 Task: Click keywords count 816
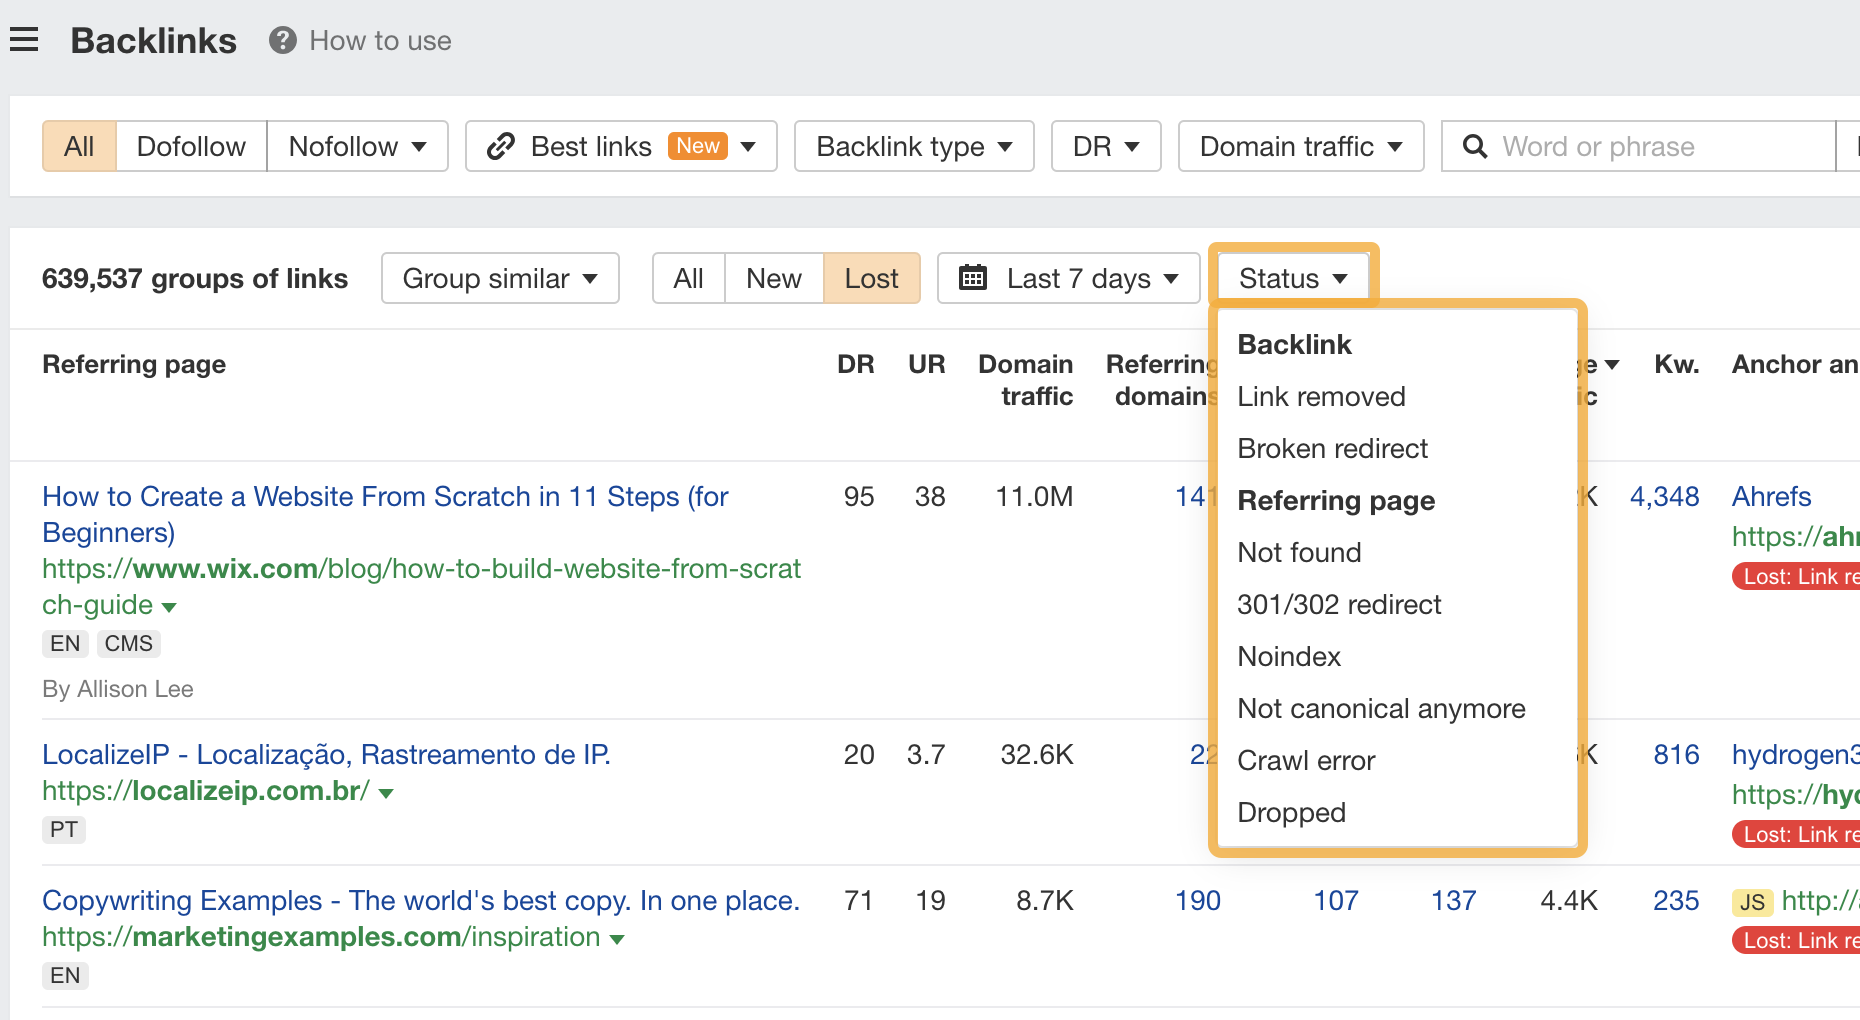pyautogui.click(x=1676, y=755)
